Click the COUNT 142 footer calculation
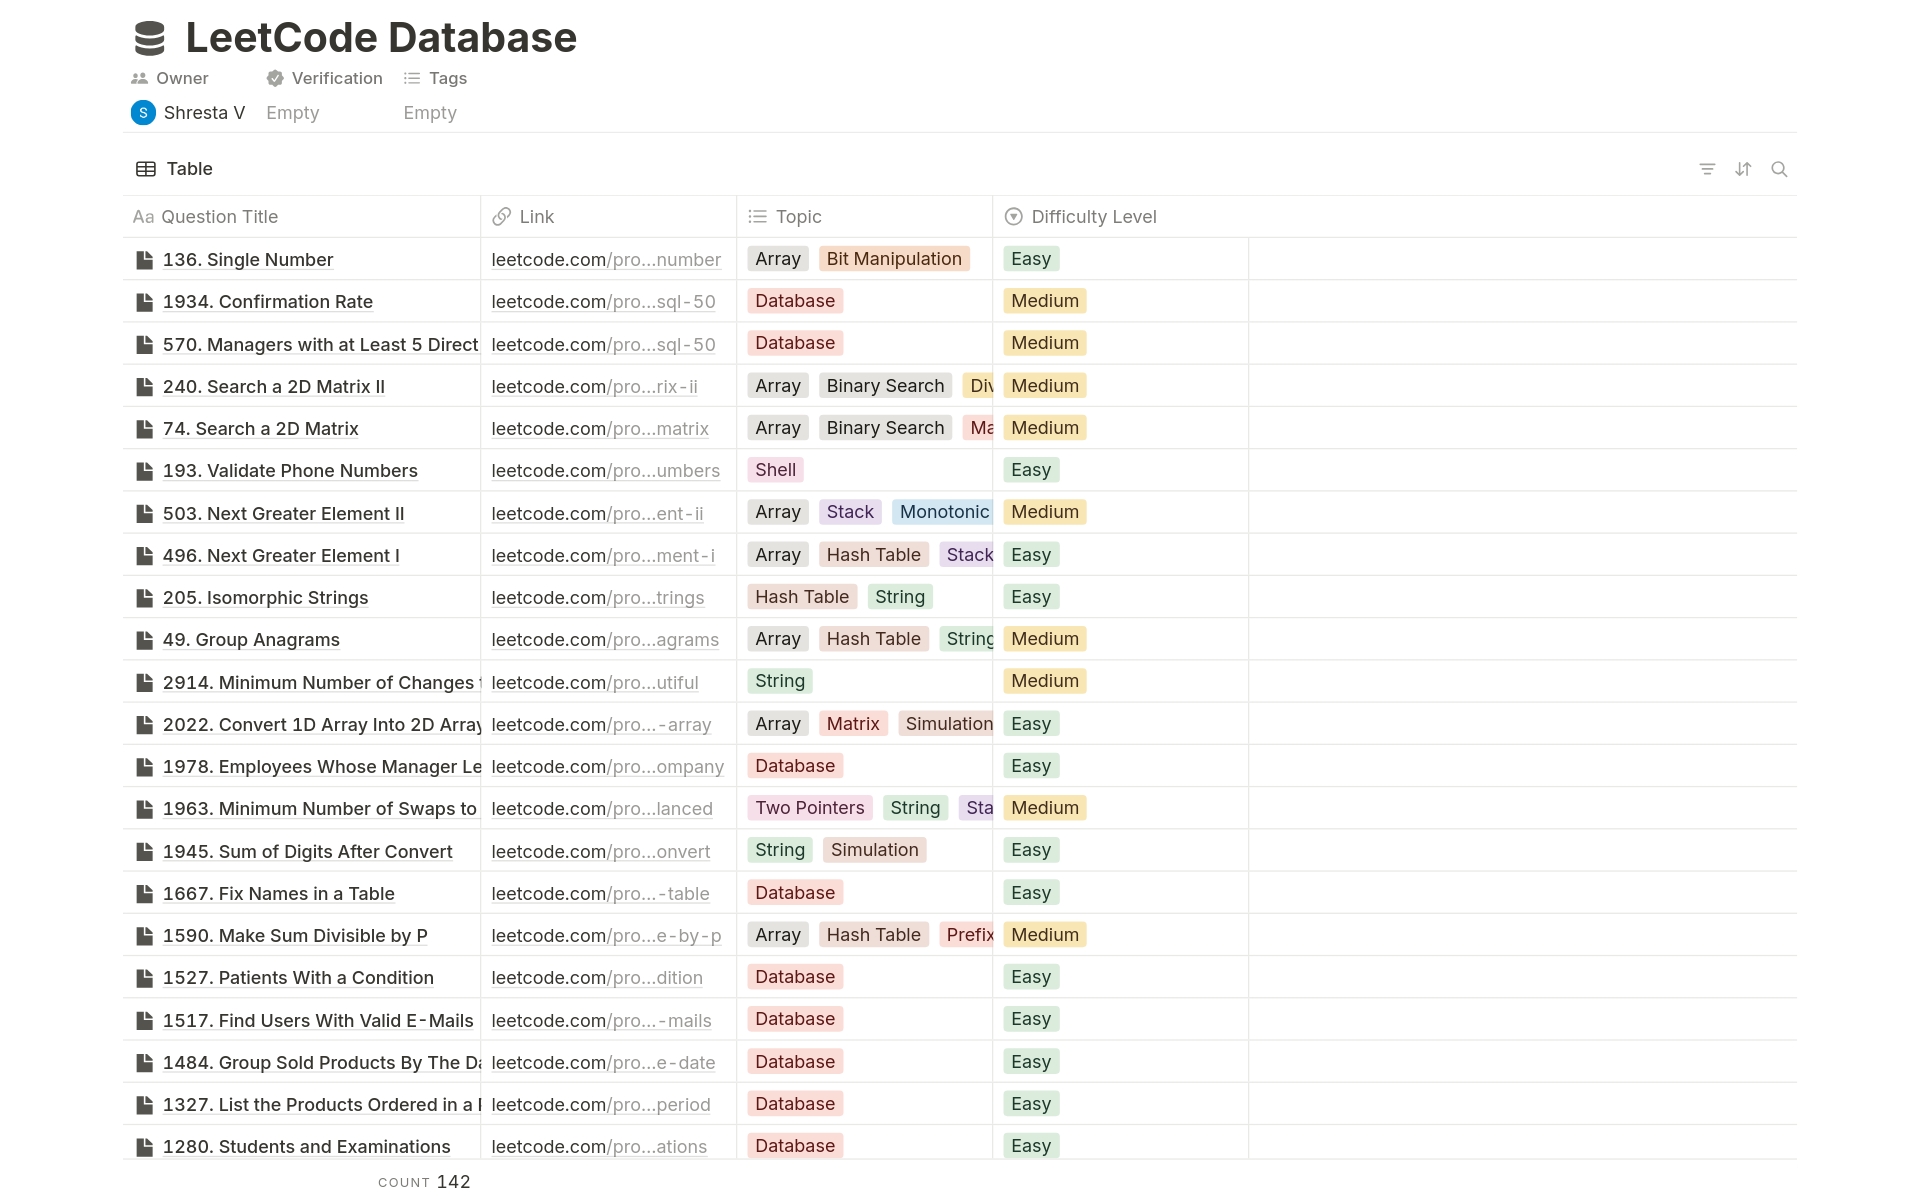This screenshot has width=1920, height=1199. coord(424,1182)
